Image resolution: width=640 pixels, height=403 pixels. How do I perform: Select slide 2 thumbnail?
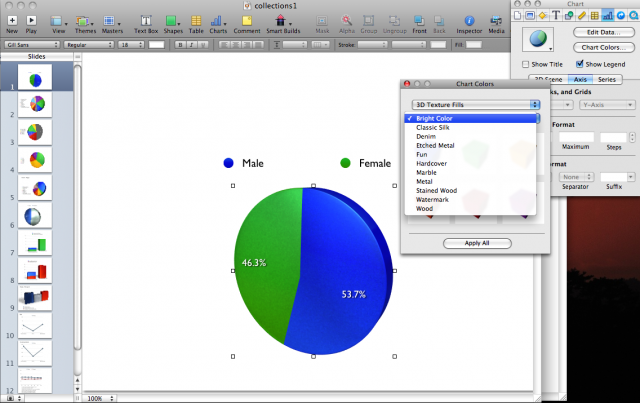(35, 105)
